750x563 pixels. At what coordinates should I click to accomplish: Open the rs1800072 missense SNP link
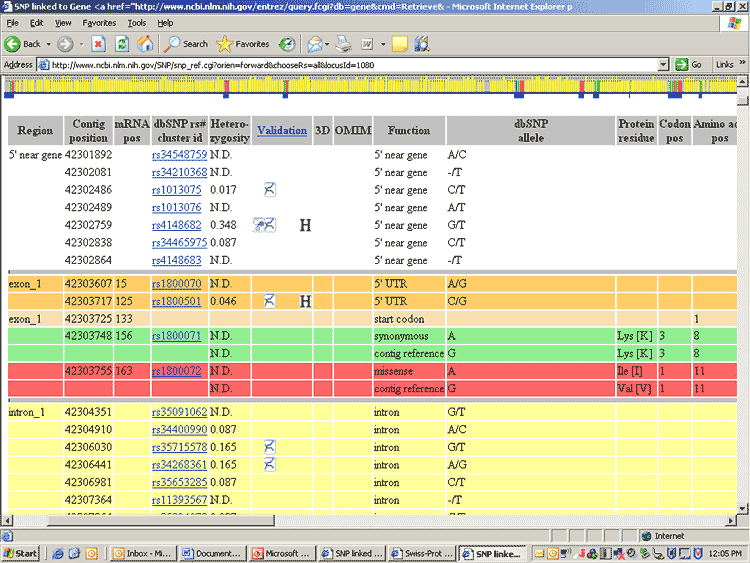tap(176, 371)
